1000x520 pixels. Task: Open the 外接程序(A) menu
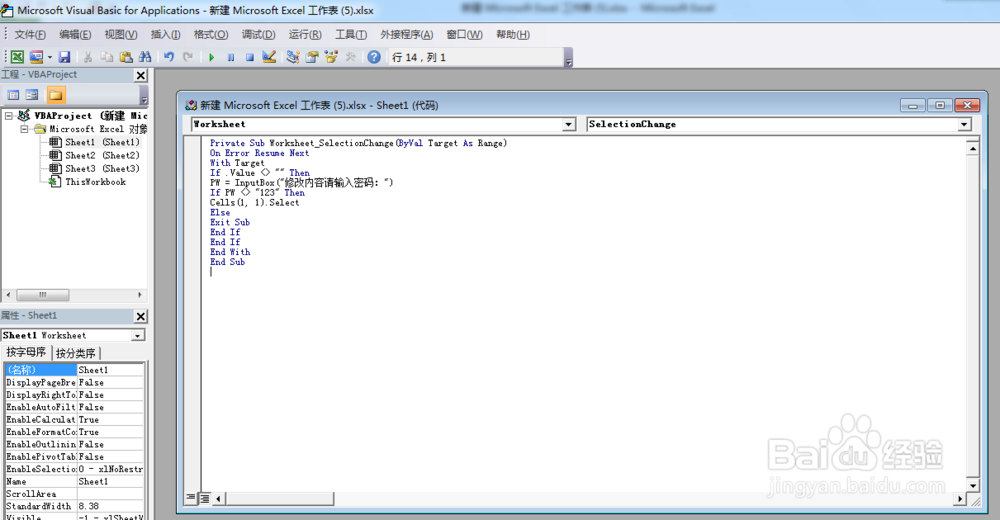[x=407, y=34]
